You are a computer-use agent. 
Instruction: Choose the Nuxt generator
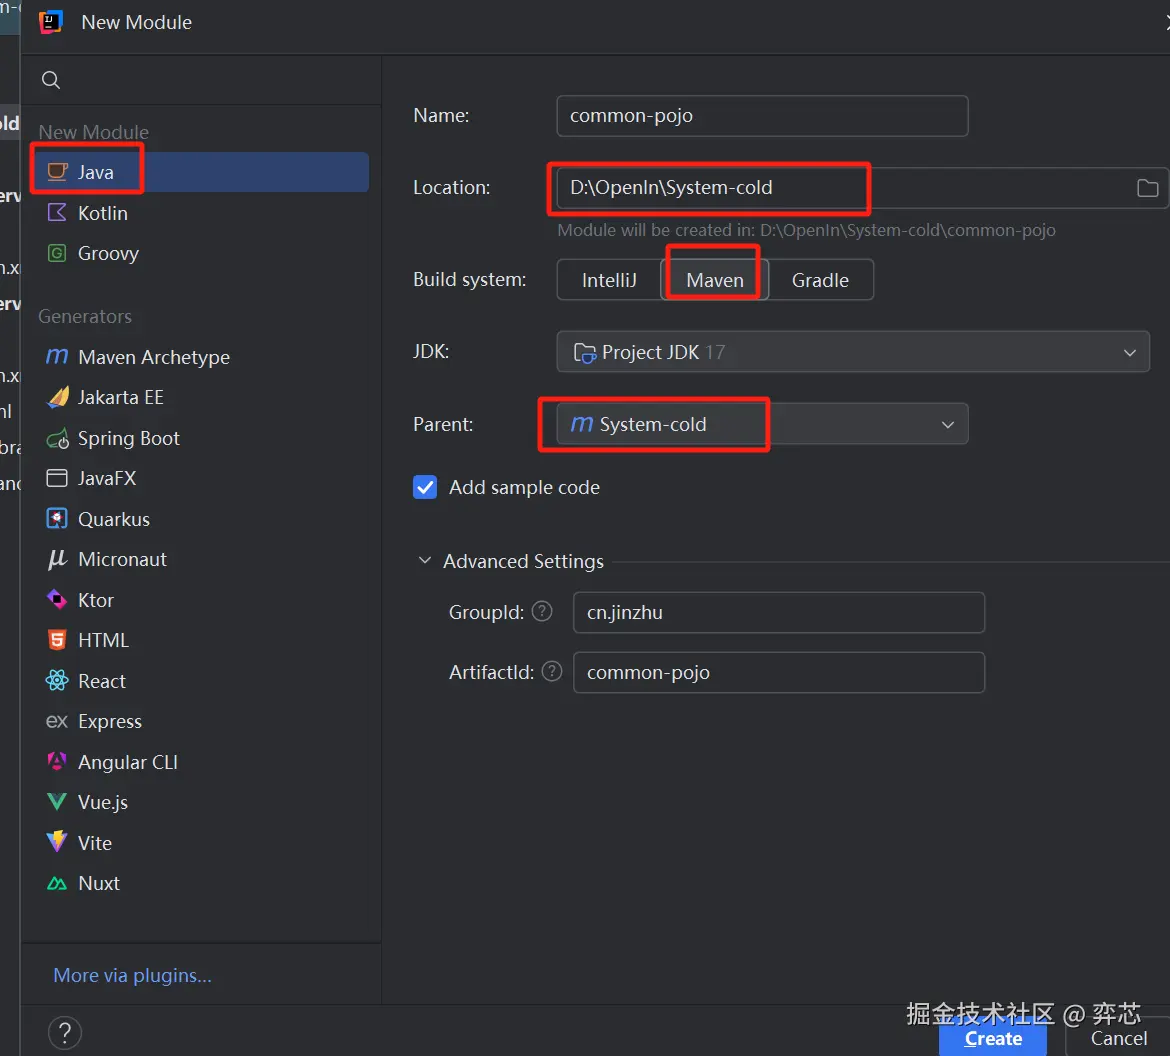tap(203, 883)
